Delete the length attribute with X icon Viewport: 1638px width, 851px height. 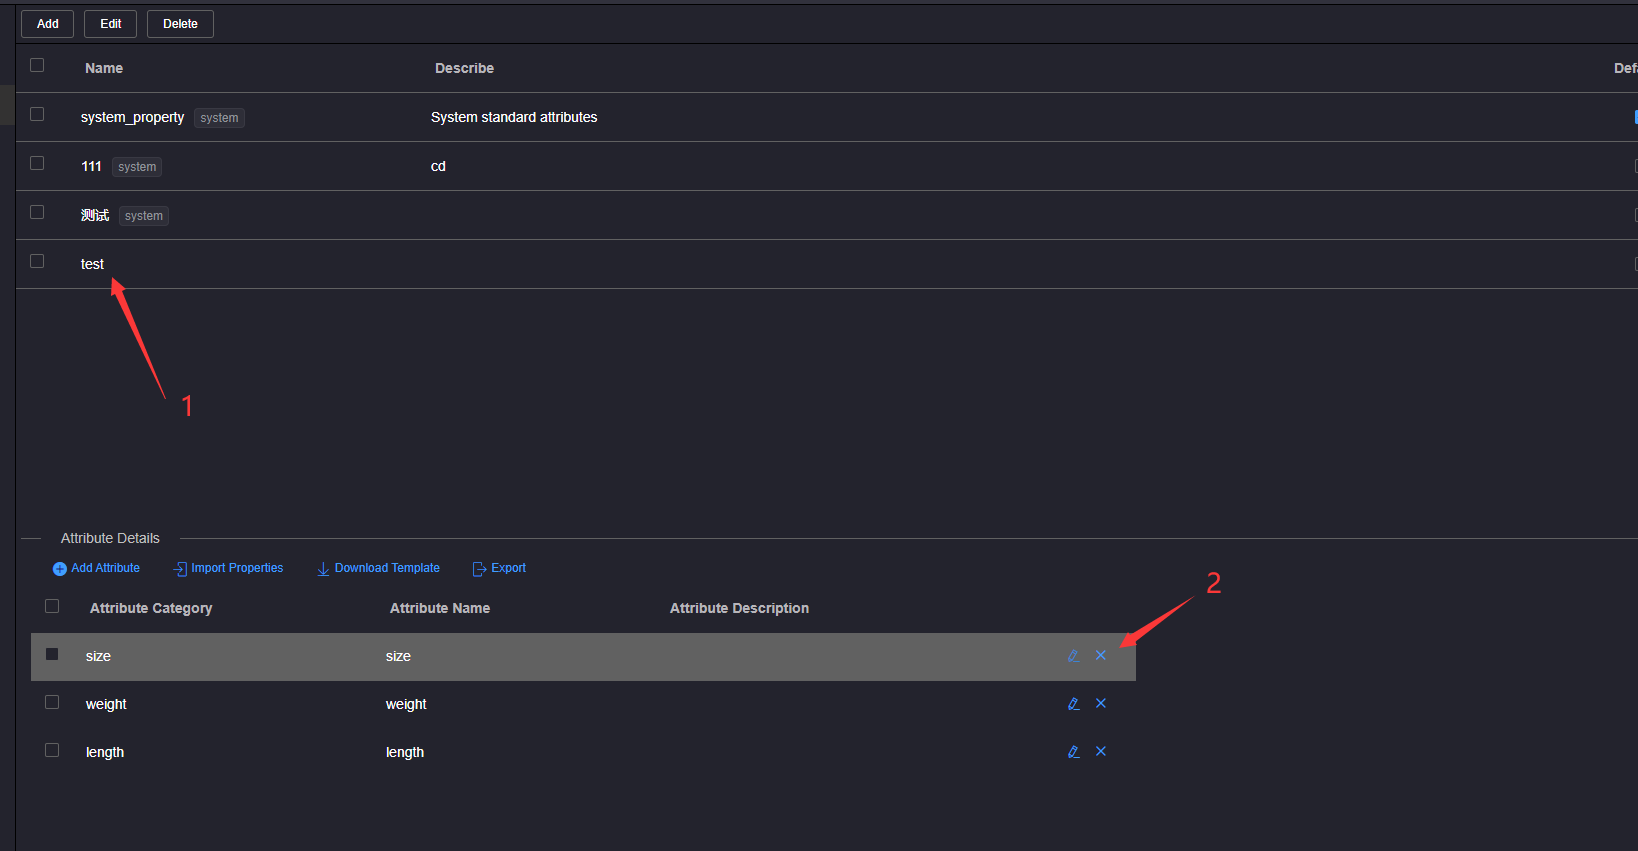click(x=1101, y=751)
